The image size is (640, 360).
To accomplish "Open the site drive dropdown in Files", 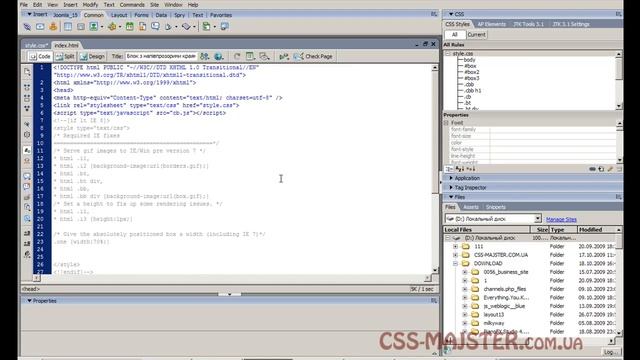I will pyautogui.click(x=538, y=218).
